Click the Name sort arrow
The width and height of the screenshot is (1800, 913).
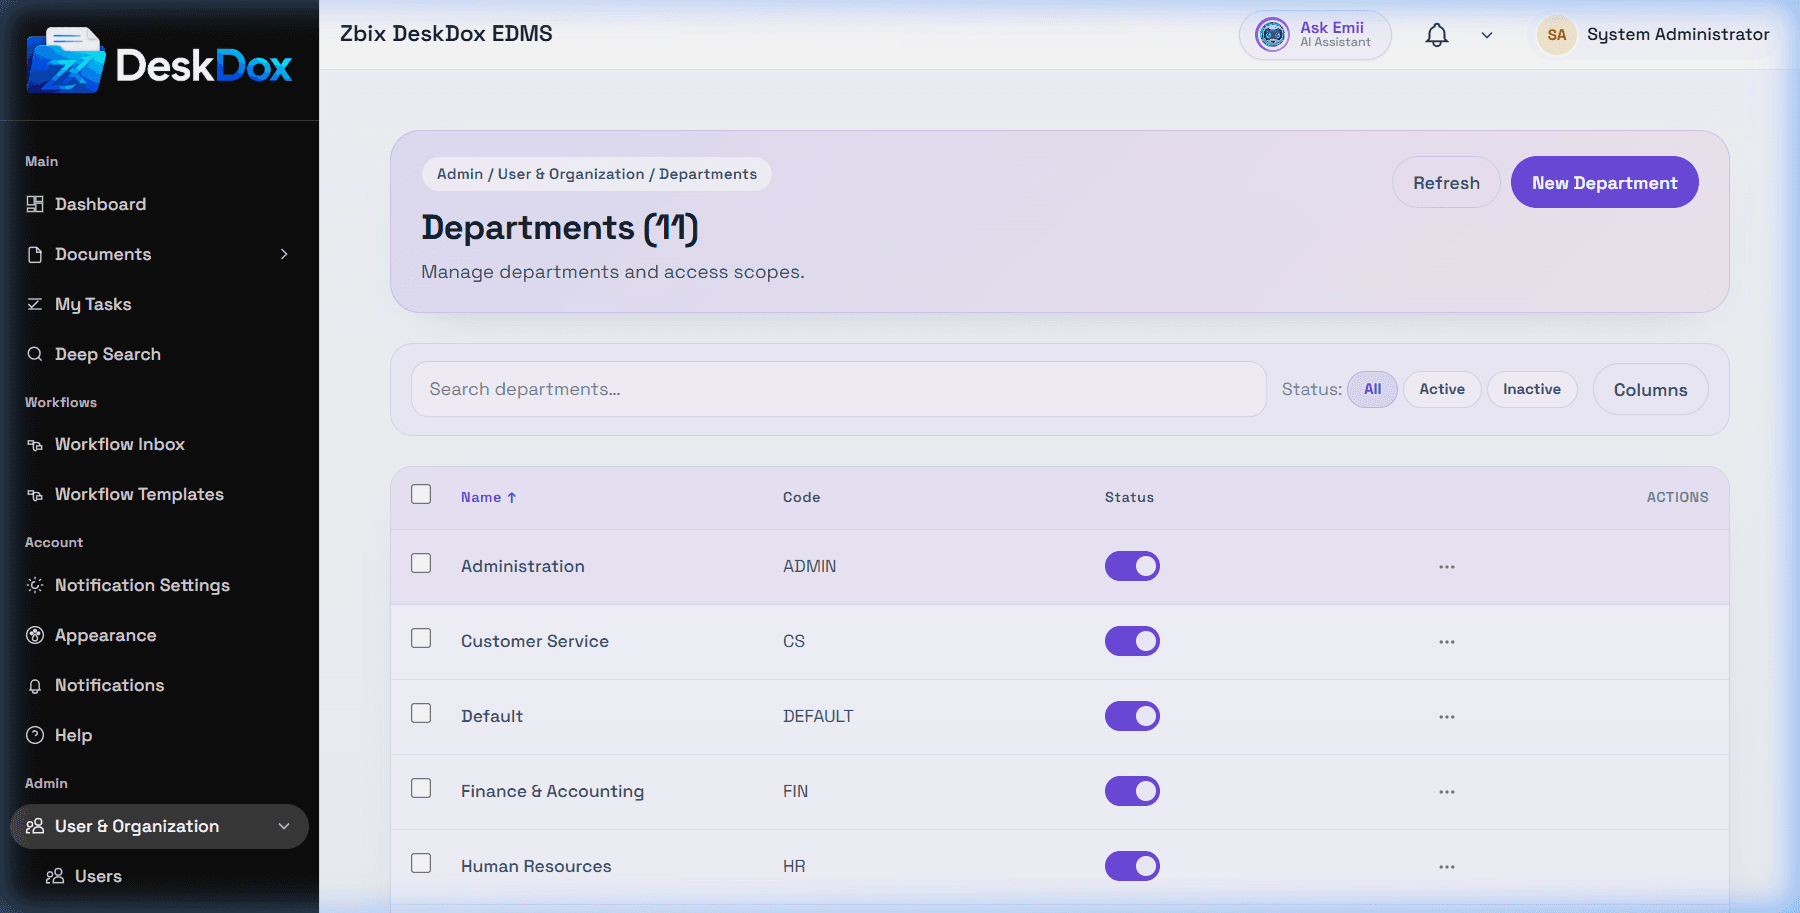512,497
